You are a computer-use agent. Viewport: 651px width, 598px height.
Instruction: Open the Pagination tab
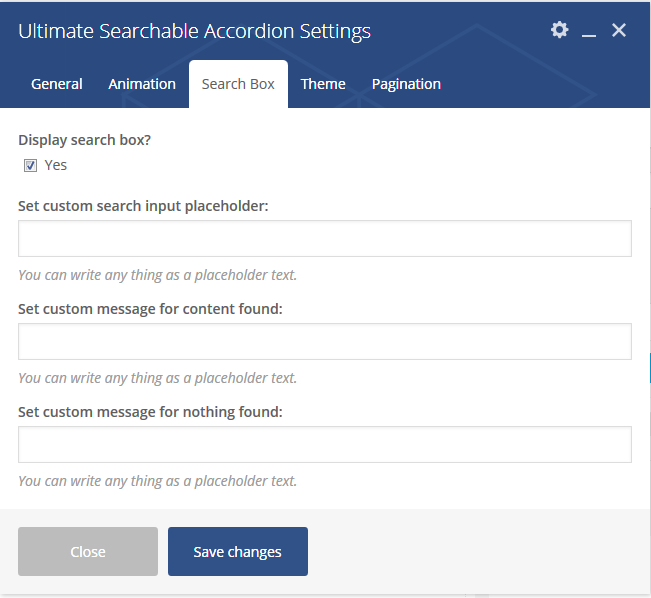tap(406, 84)
